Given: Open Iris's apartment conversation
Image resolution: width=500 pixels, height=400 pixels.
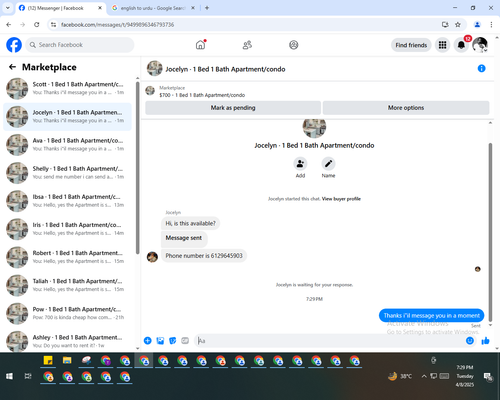Looking at the screenshot, I should (67, 229).
